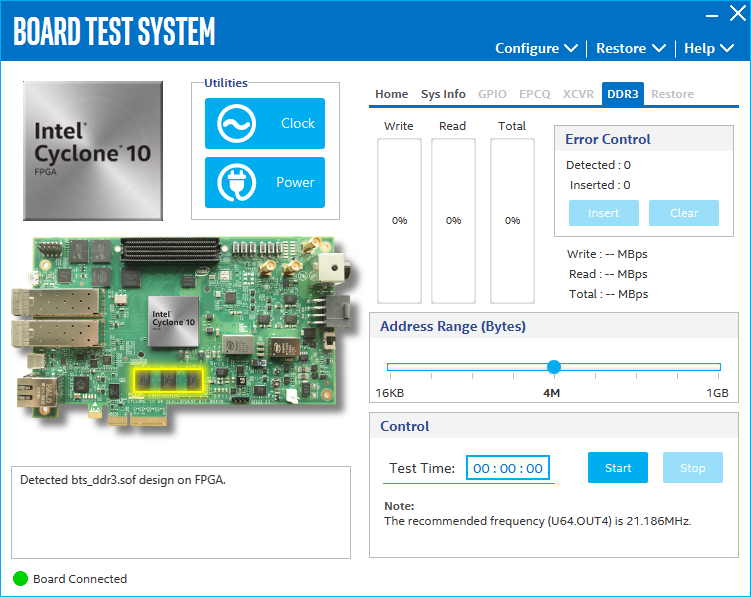
Task: Click the Intel Cyclone 10 FPGA chip logo
Action: point(93,150)
